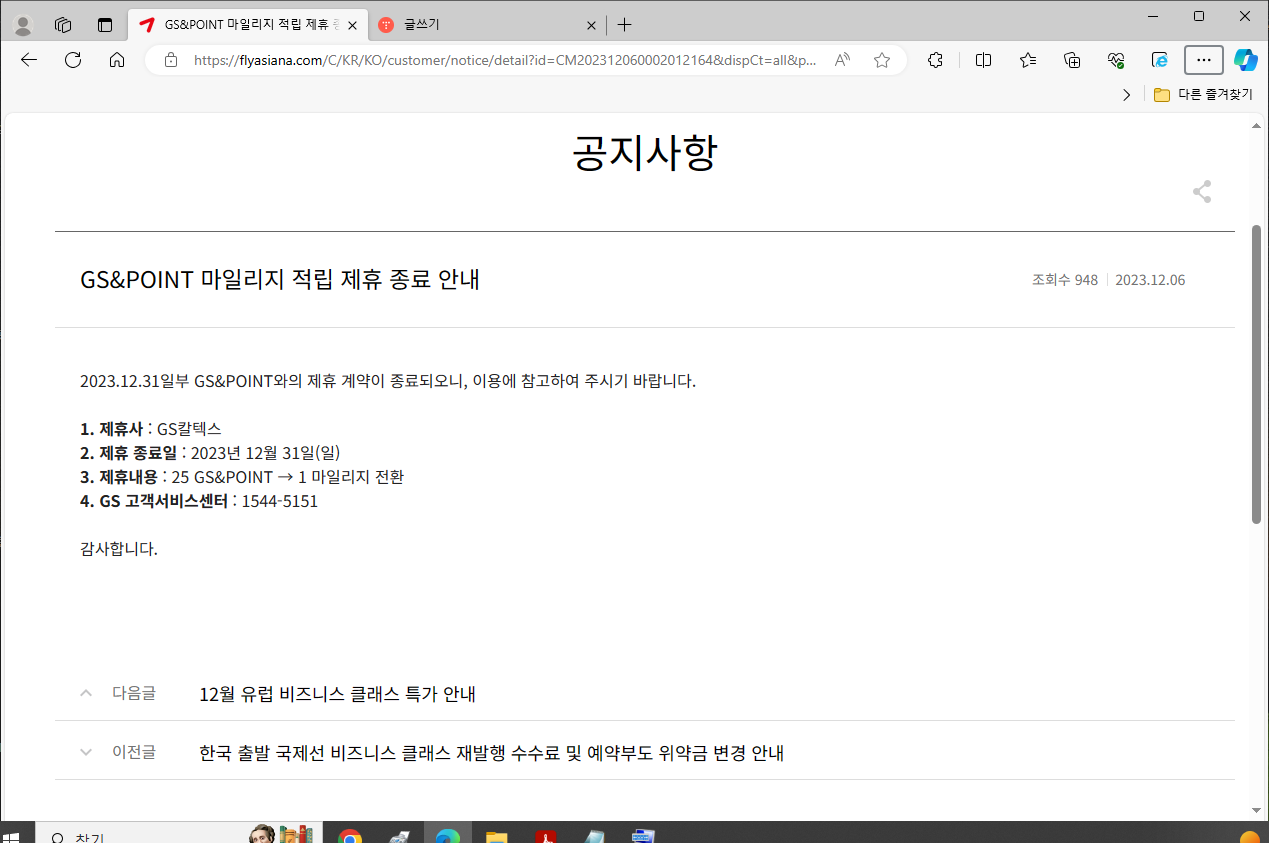The image size is (1269, 843).
Task: Open Copilot sidebar icon
Action: (x=1246, y=60)
